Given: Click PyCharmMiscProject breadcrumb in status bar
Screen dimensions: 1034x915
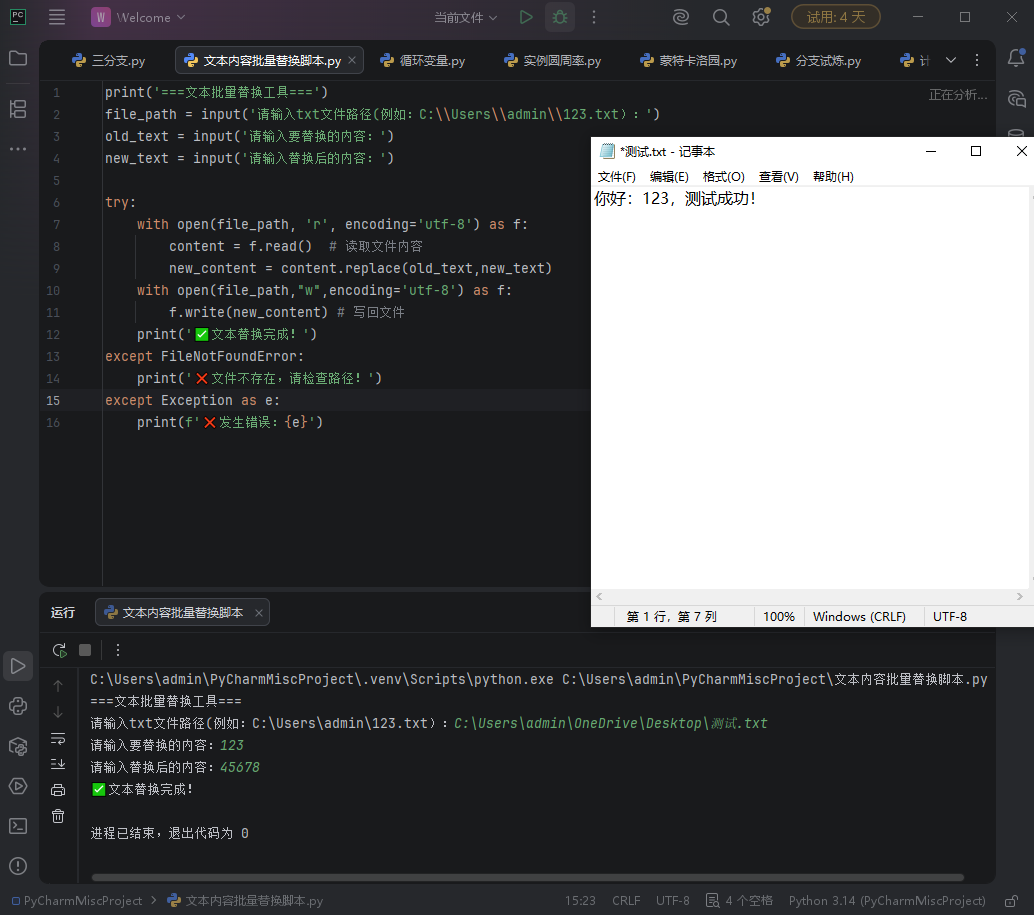Looking at the screenshot, I should (76, 900).
